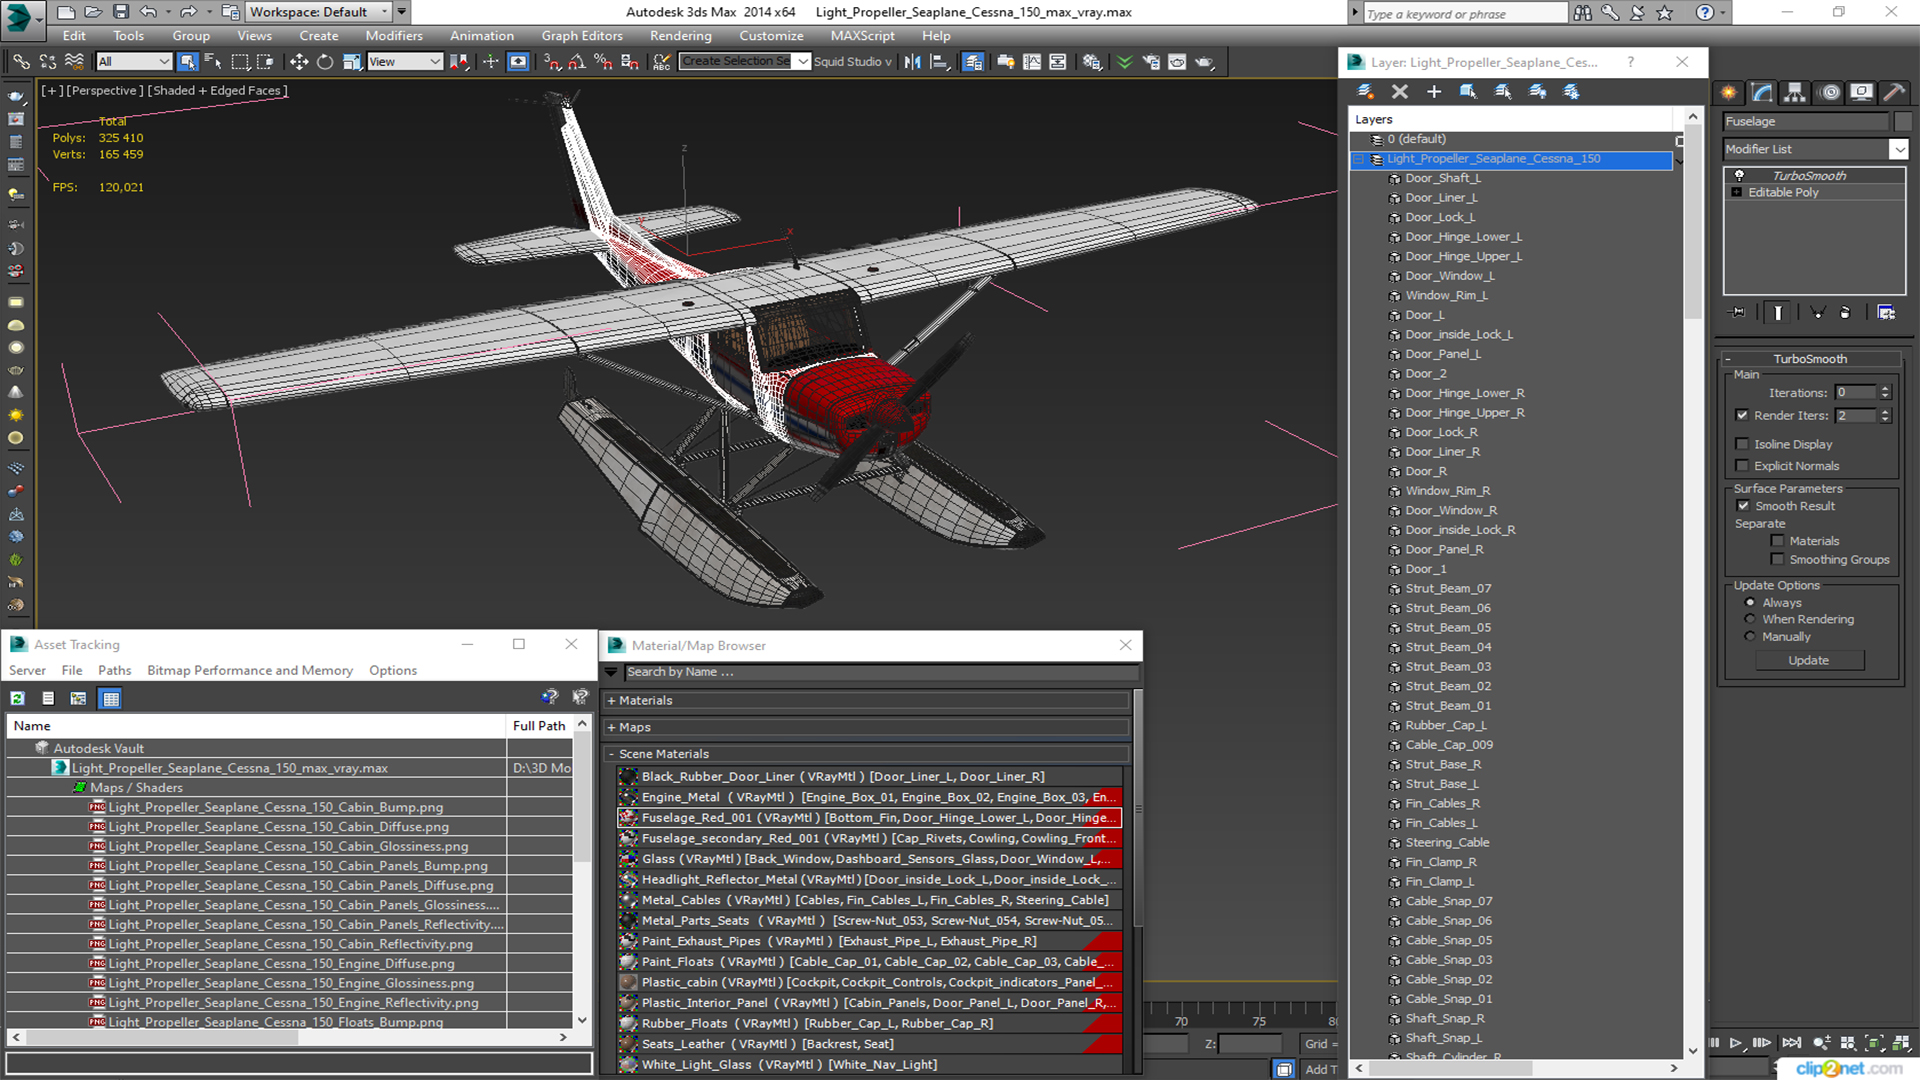Enable the Explicit Normals checkbox
The height and width of the screenshot is (1080, 1920).
[x=1742, y=466]
